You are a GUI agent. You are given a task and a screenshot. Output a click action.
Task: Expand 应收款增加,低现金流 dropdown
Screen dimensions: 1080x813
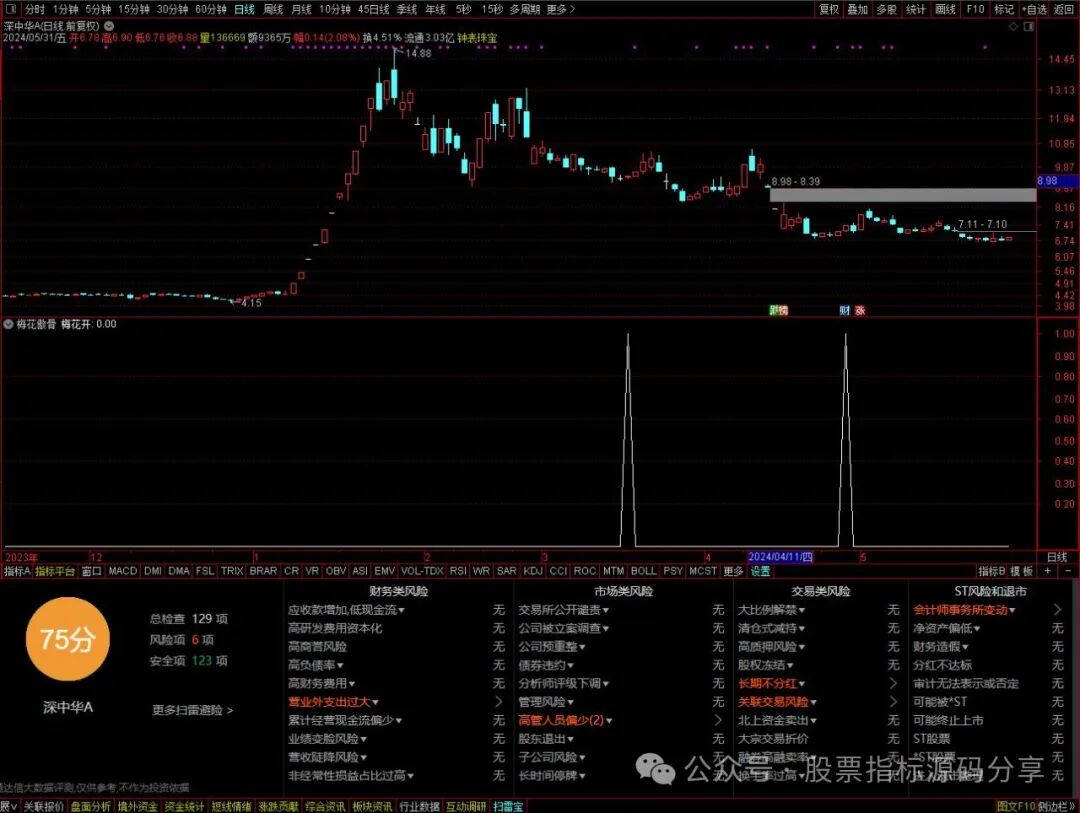(x=346, y=610)
